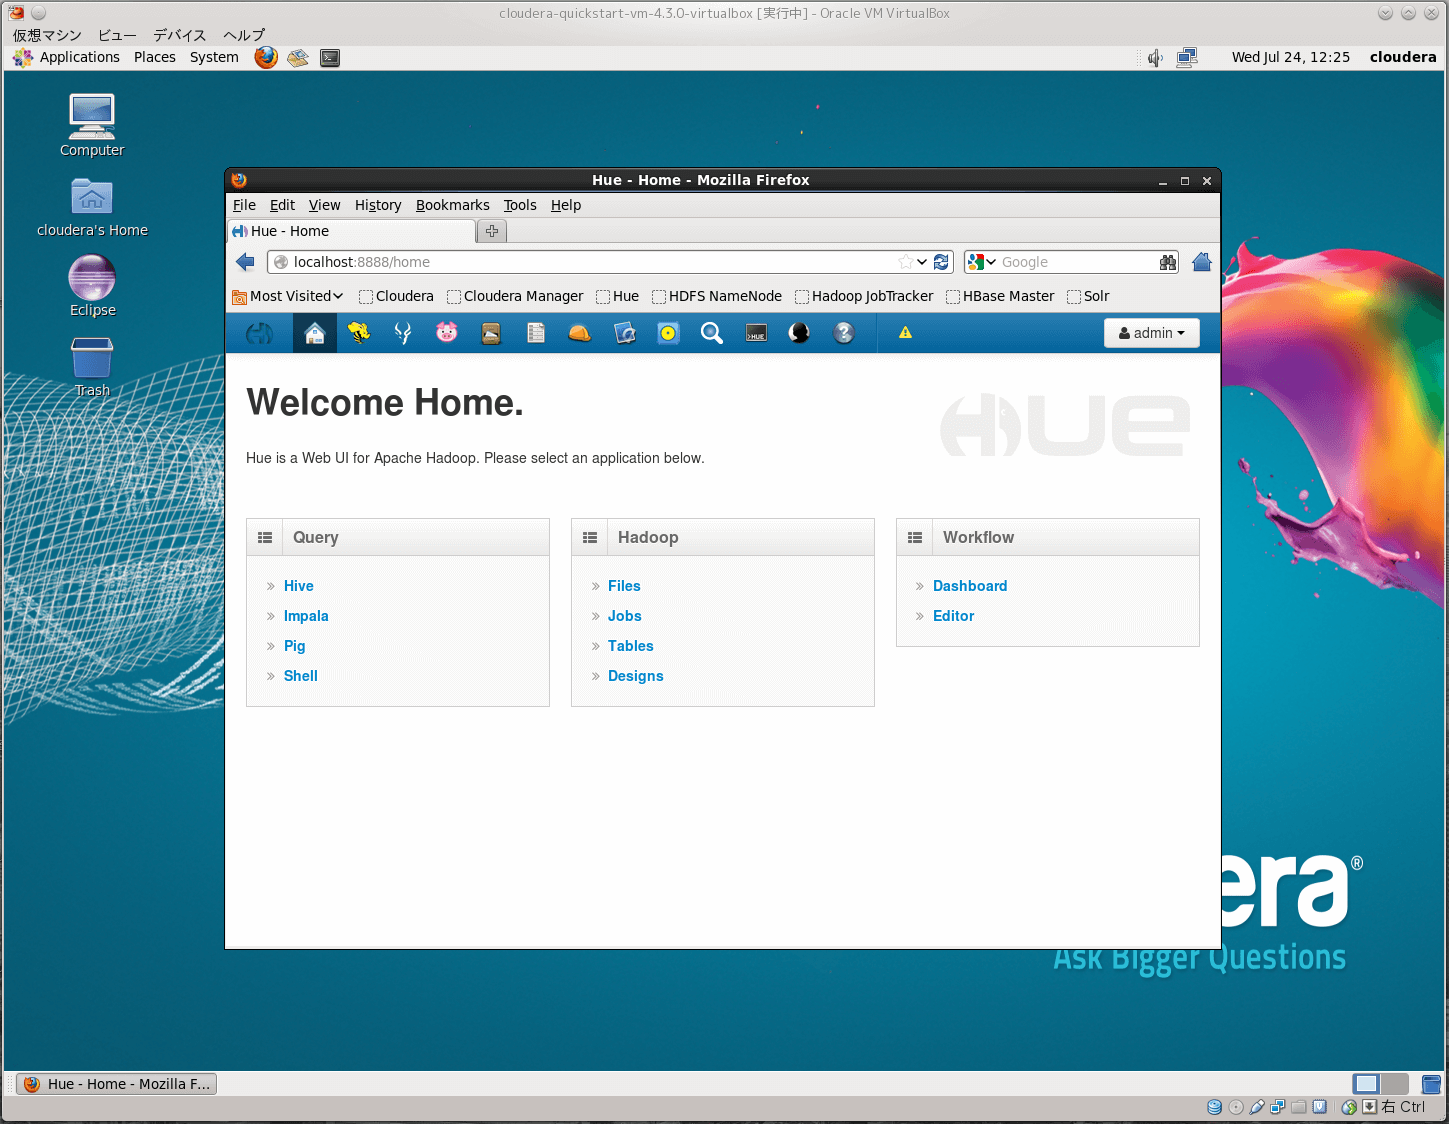1449x1124 pixels.
Task: Open the File Browser cabinet icon
Action: 491,333
